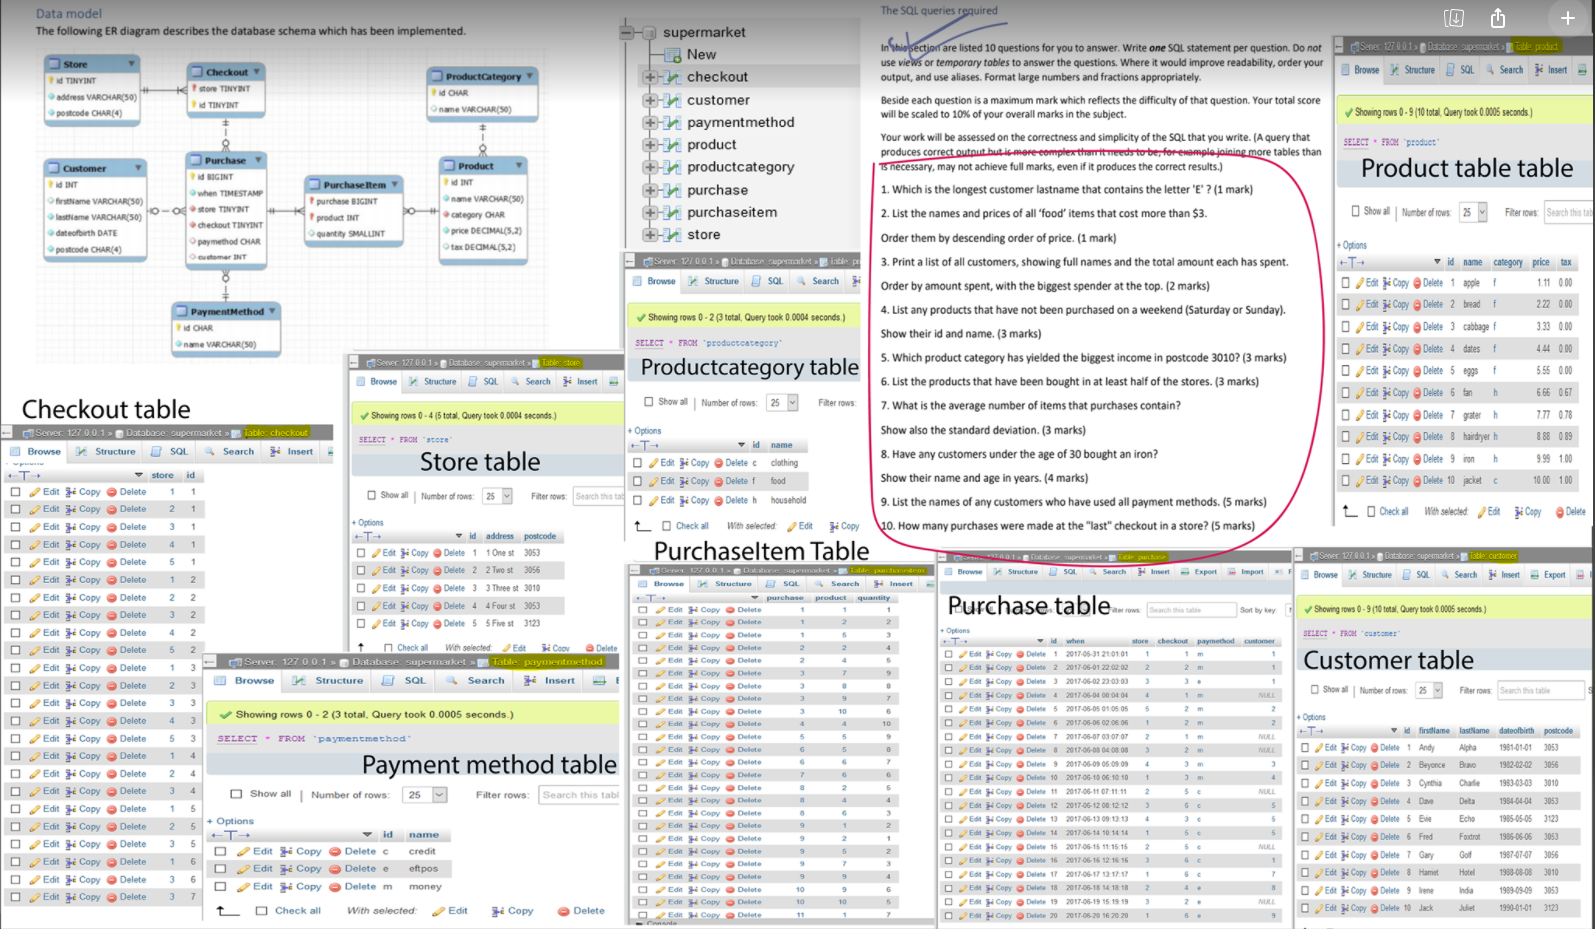The height and width of the screenshot is (929, 1595).
Task: Open the Number of rows dropdown in Customer table panel
Action: 1429,690
